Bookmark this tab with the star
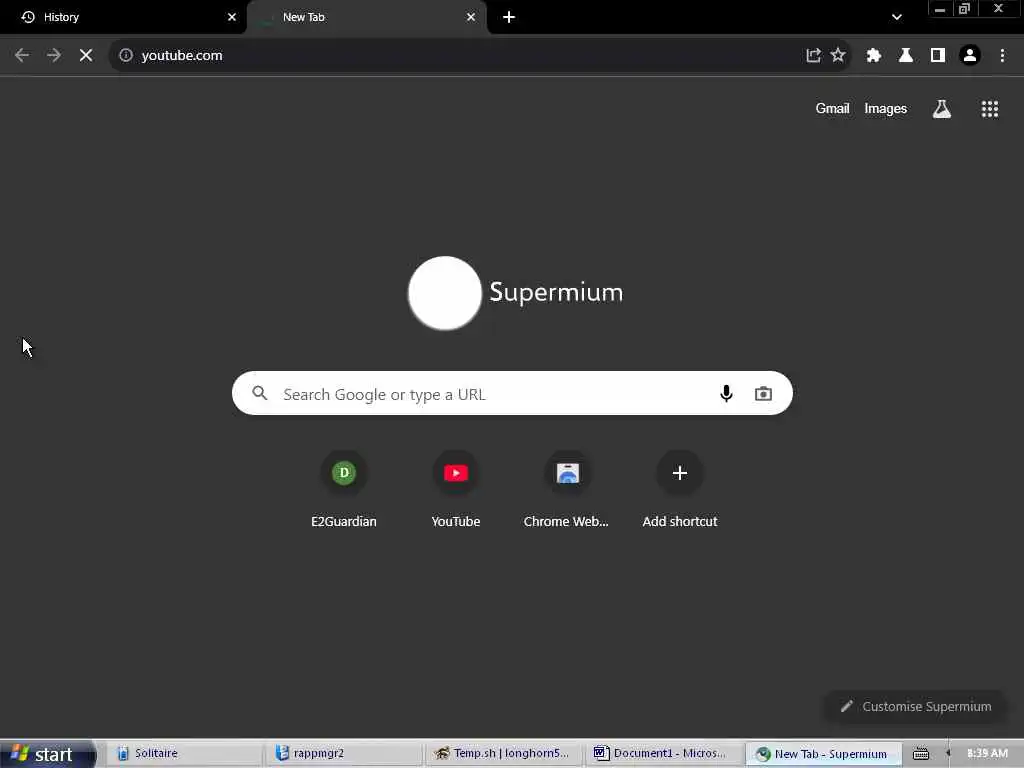Viewport: 1024px width, 768px height. pos(838,56)
